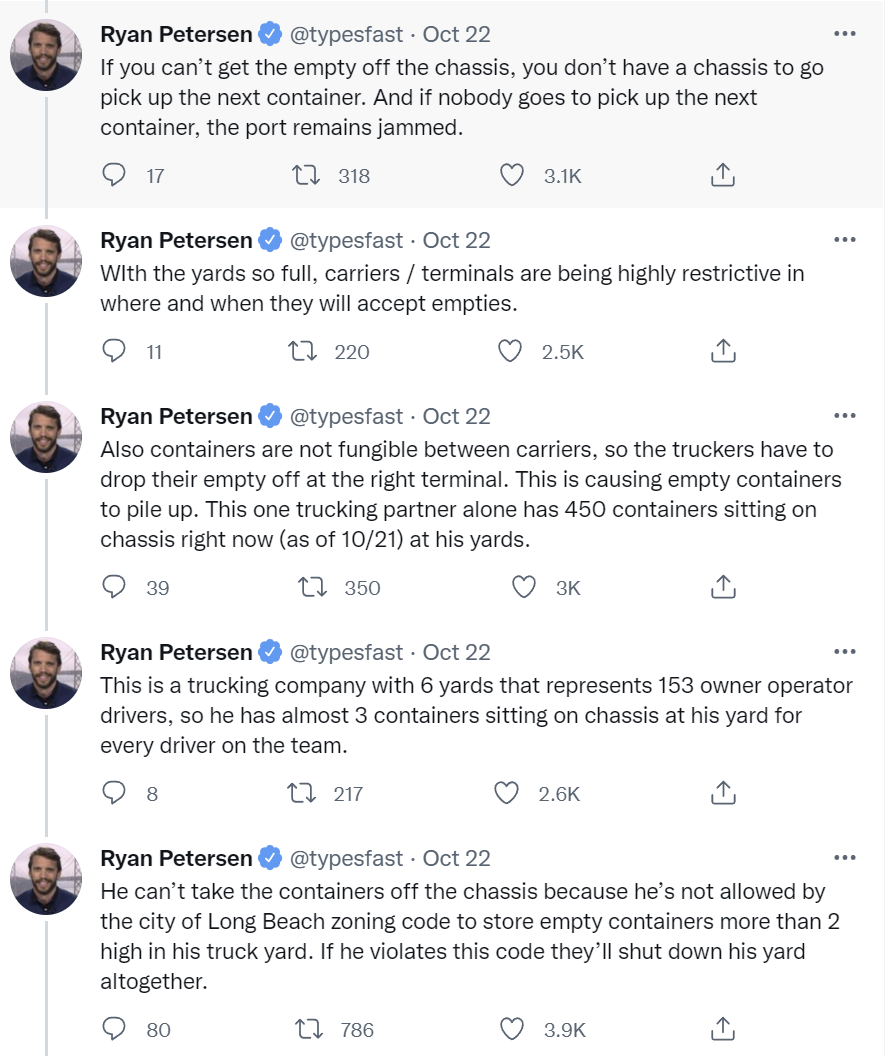
Task: Reply to the tweet with 11 replies
Action: (x=115, y=352)
